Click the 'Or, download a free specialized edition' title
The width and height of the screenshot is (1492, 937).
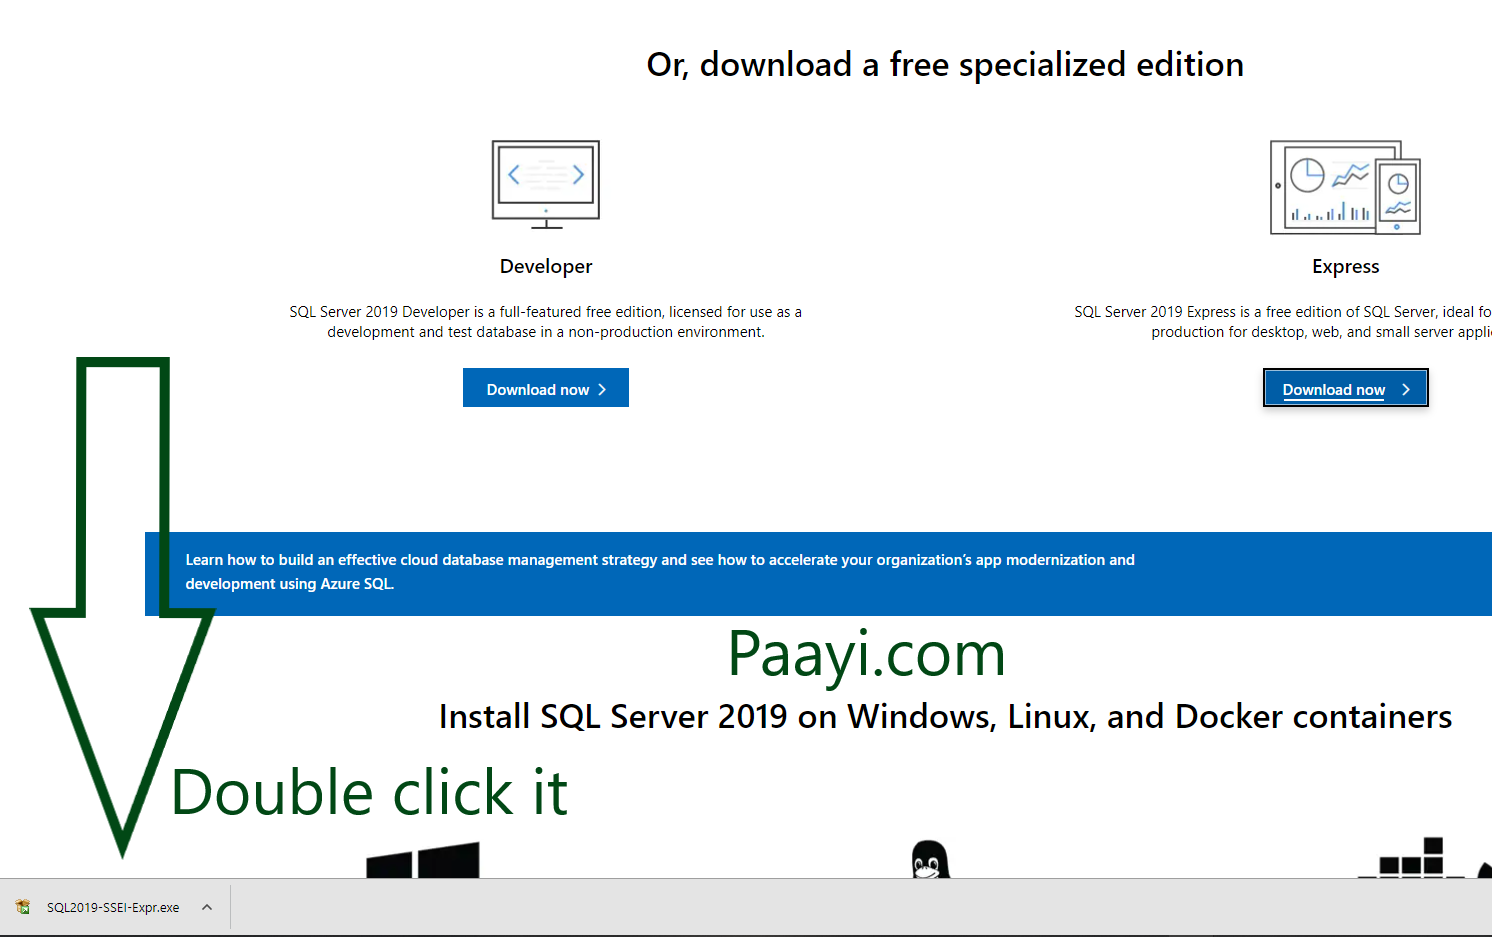click(945, 65)
